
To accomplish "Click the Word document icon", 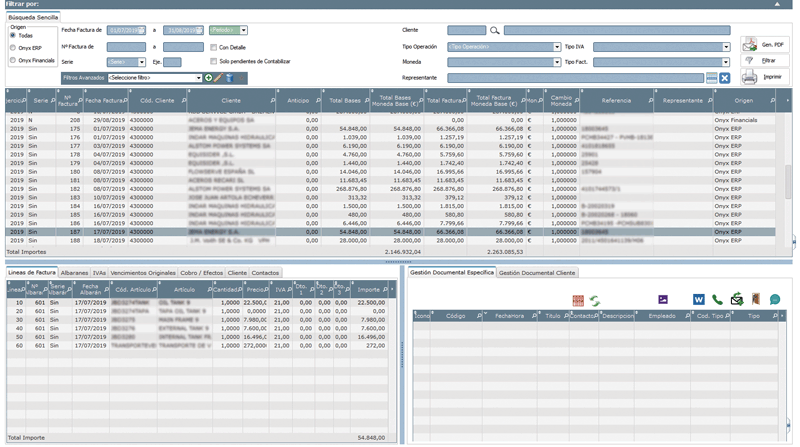I will 699,299.
